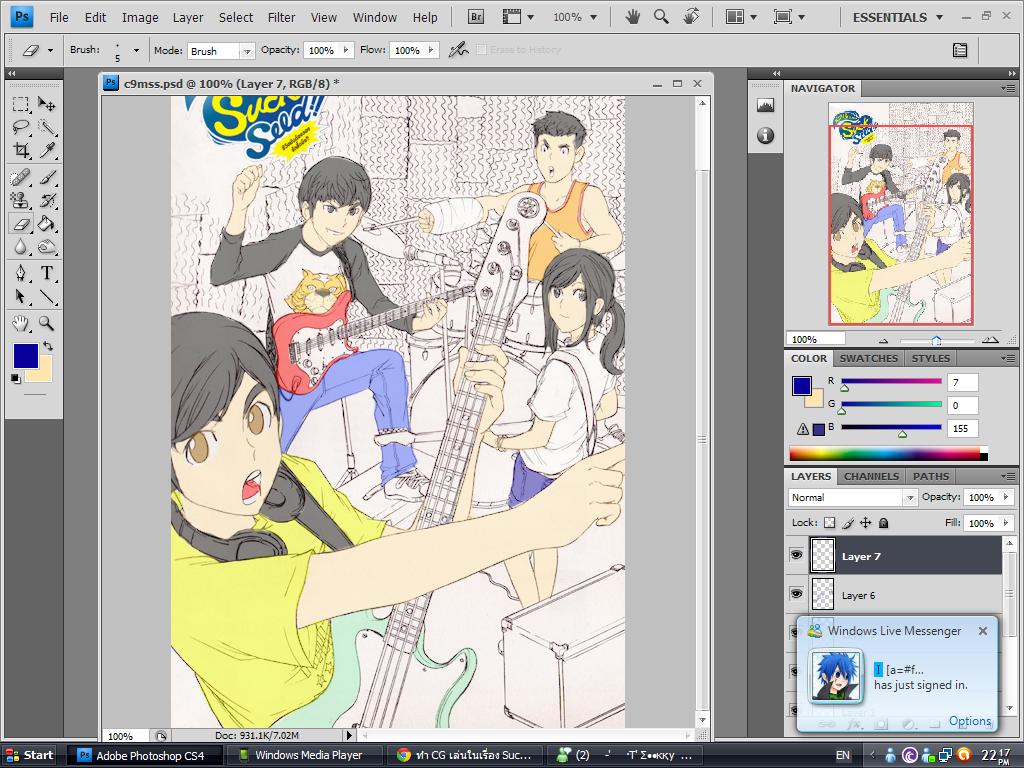The width and height of the screenshot is (1024, 768).
Task: Expand the ESSENTIALS workspace menu
Action: click(897, 17)
